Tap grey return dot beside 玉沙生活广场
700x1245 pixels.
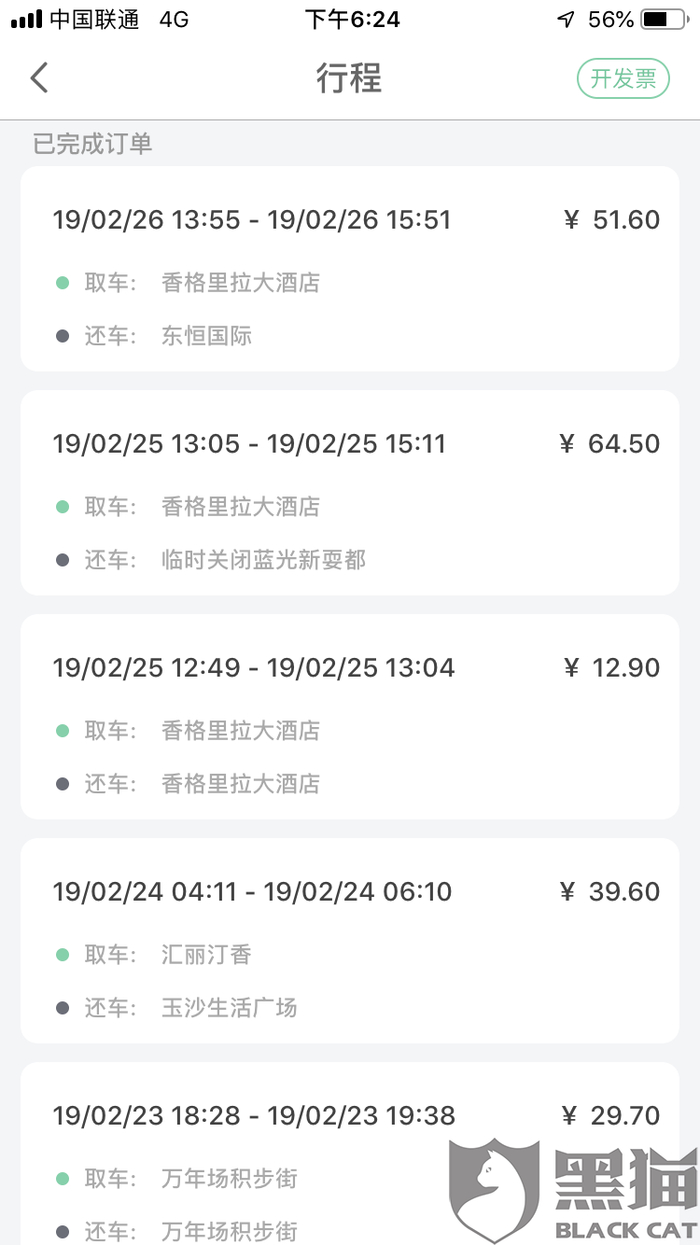pyautogui.click(x=62, y=1008)
